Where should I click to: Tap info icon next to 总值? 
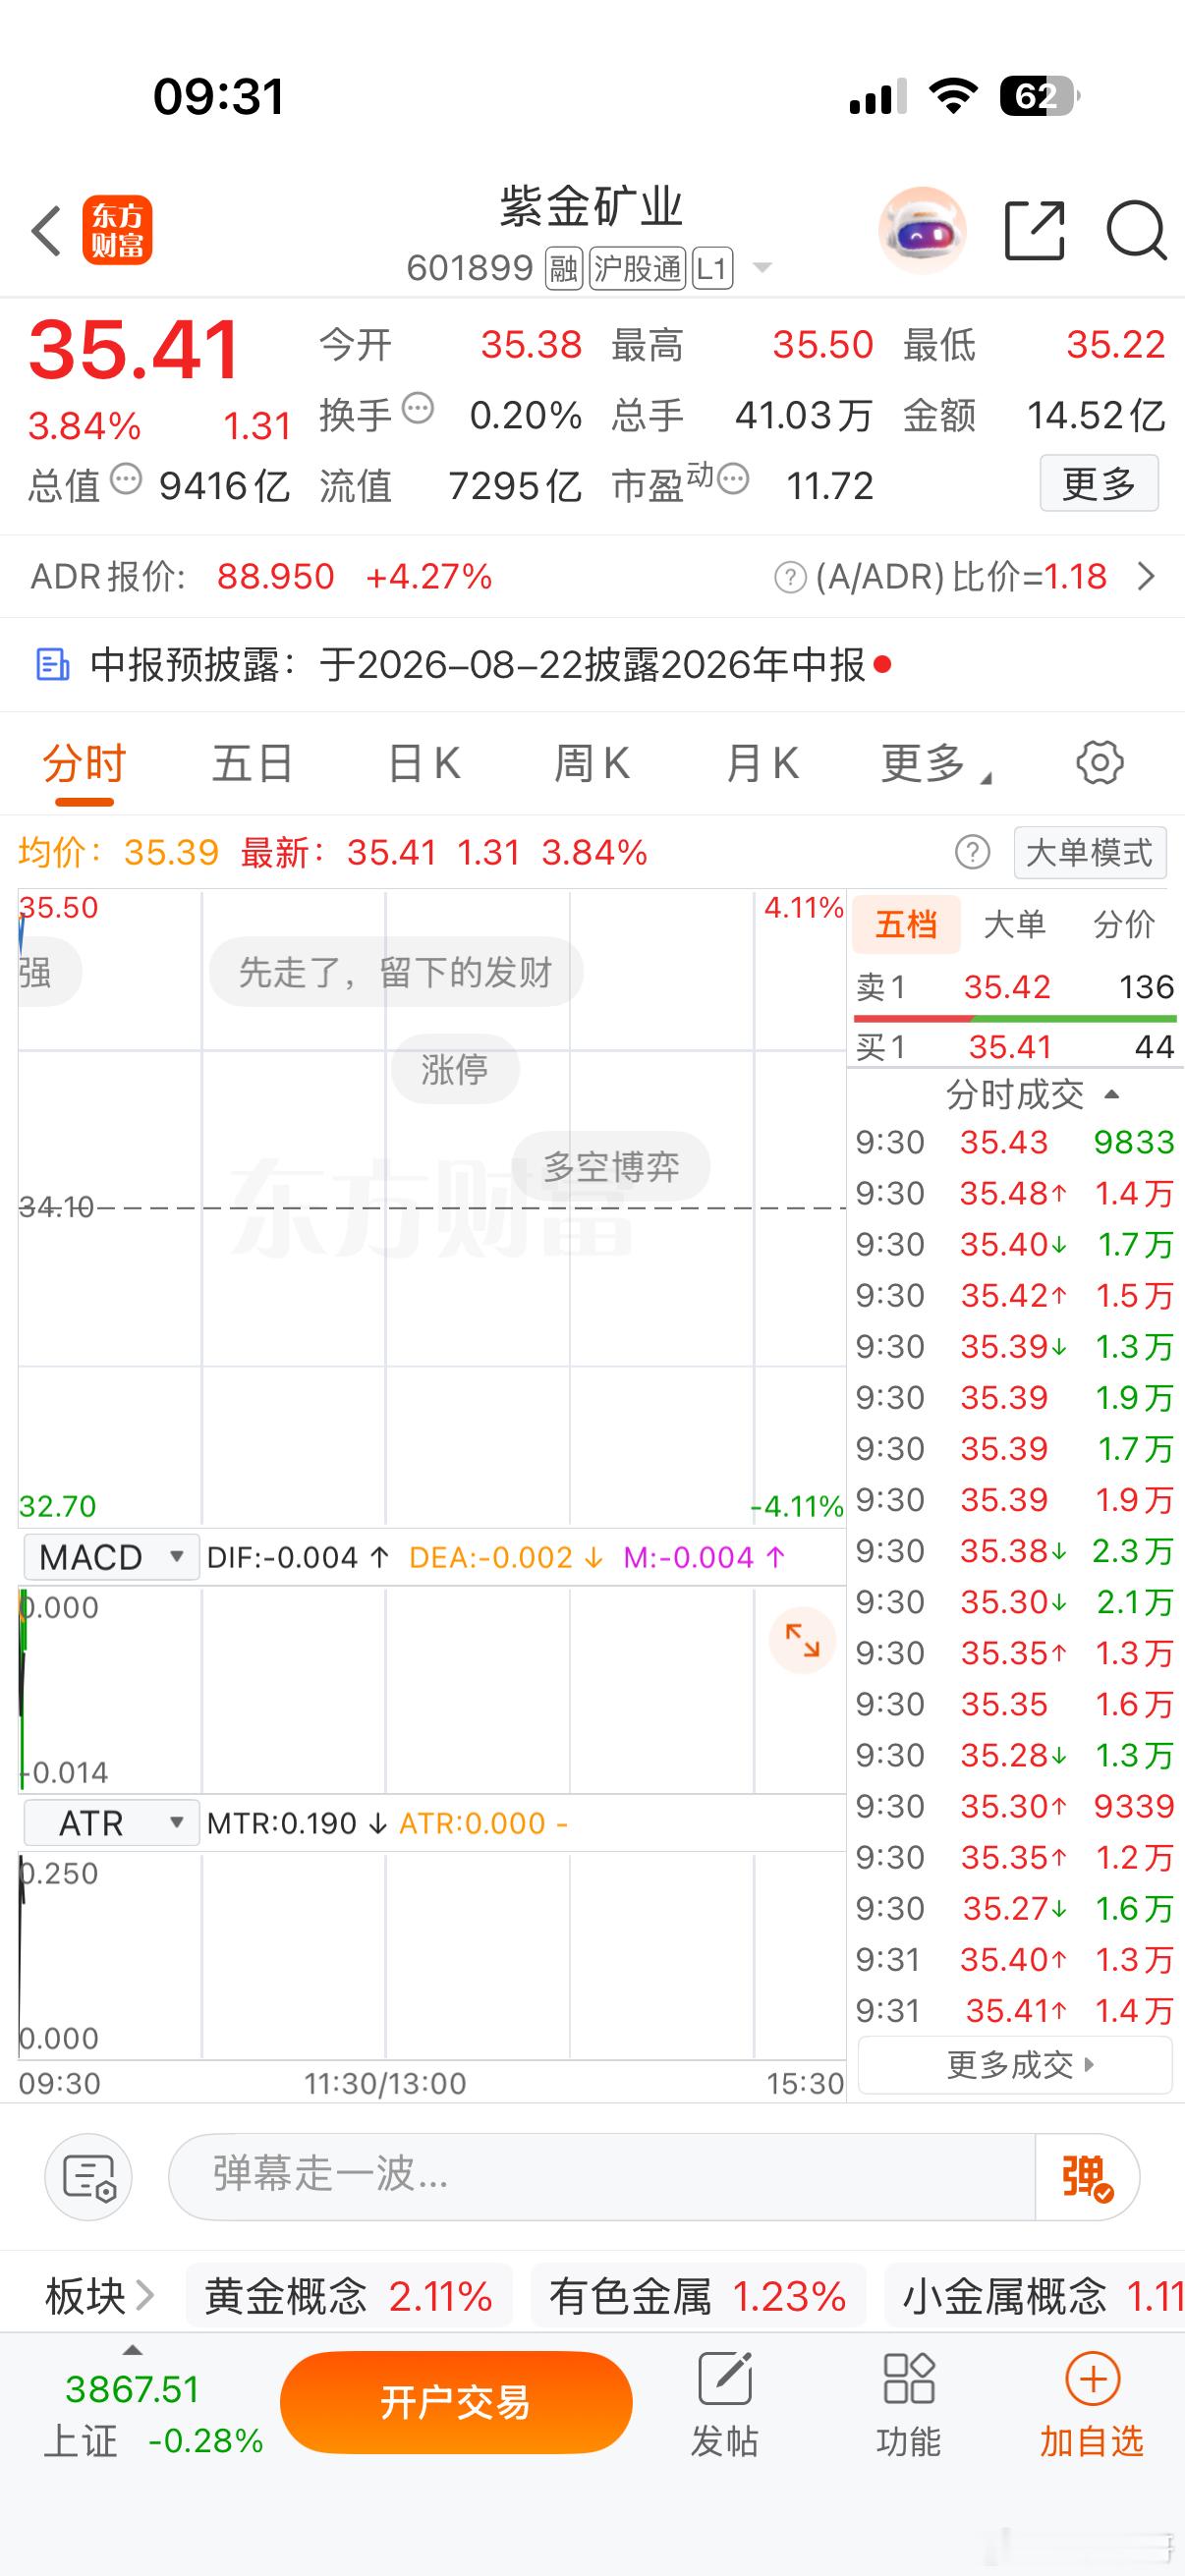[126, 479]
